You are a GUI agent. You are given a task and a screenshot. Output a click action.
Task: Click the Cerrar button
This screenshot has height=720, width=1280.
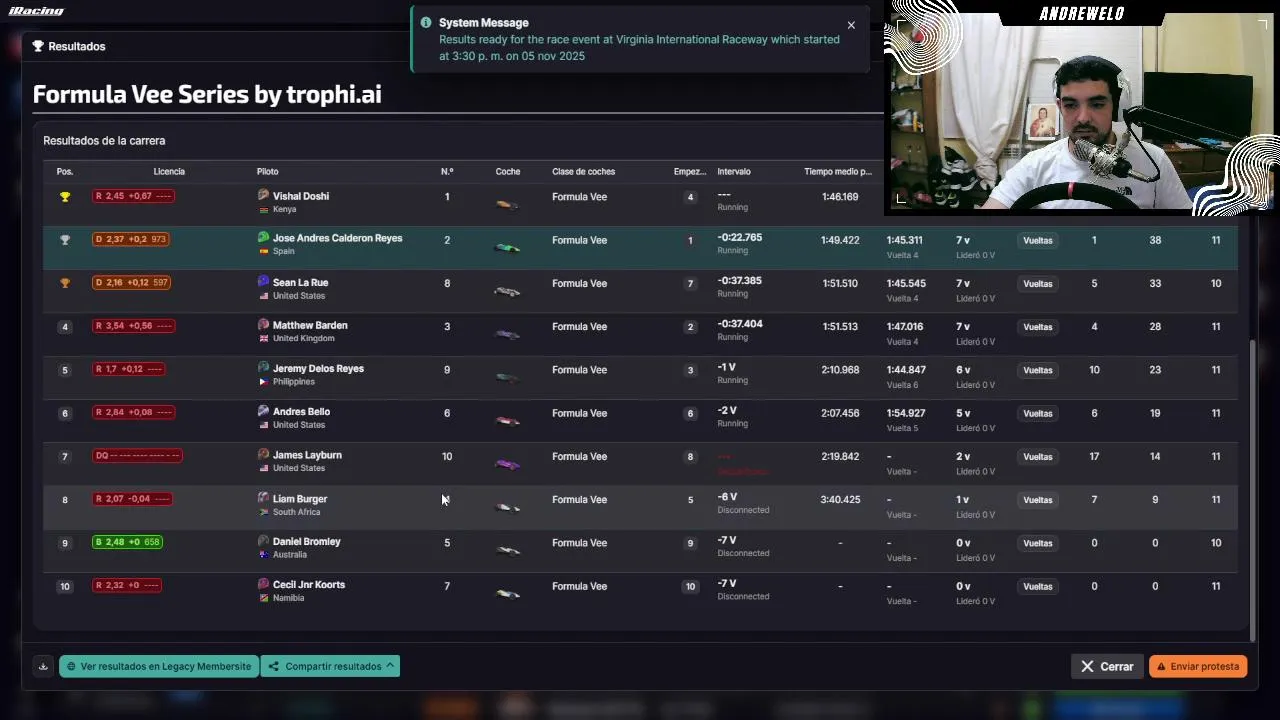[x=1107, y=666]
